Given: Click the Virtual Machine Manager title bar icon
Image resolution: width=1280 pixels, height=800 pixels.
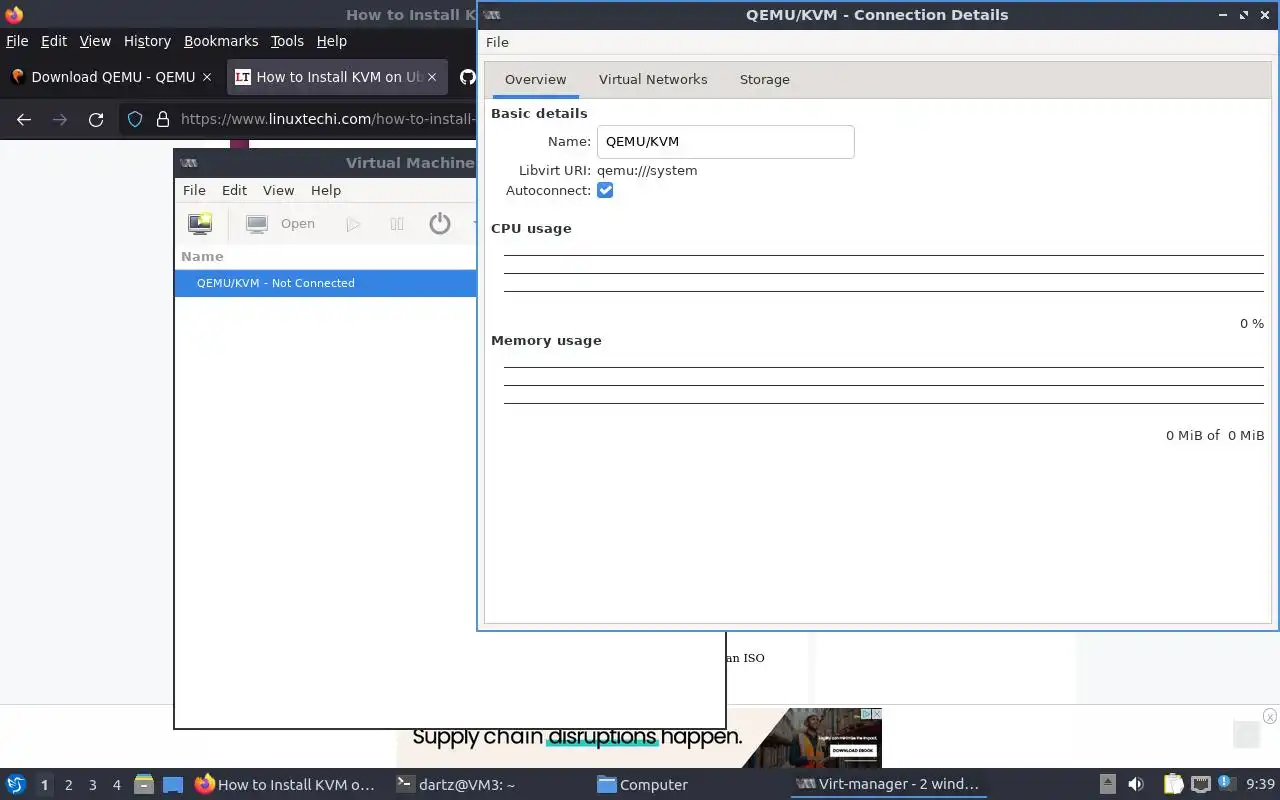Looking at the screenshot, I should tap(189, 163).
